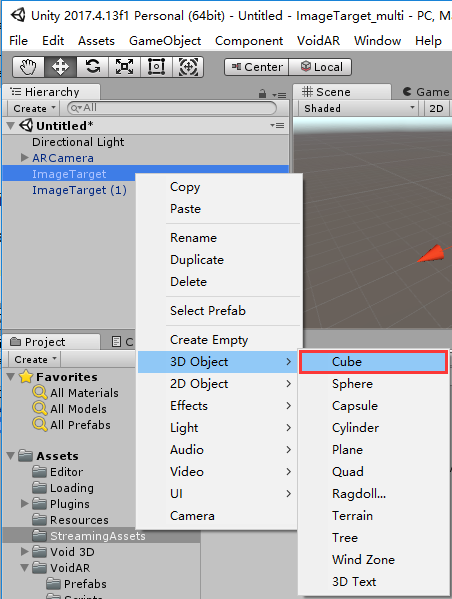Expand the ARCamera hierarchy item
This screenshot has width=452, height=599.
click(x=24, y=157)
